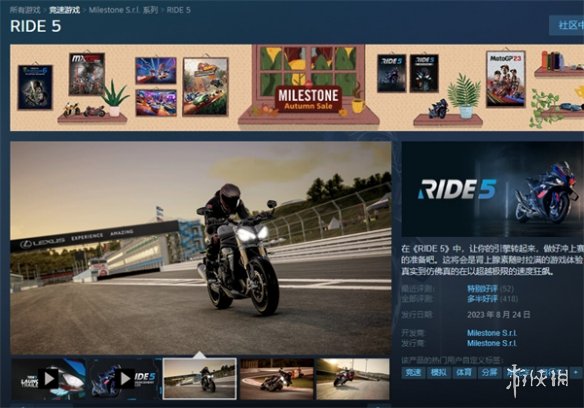
Task: Select the red track cornering screenshot thumbnail
Action: [276, 379]
